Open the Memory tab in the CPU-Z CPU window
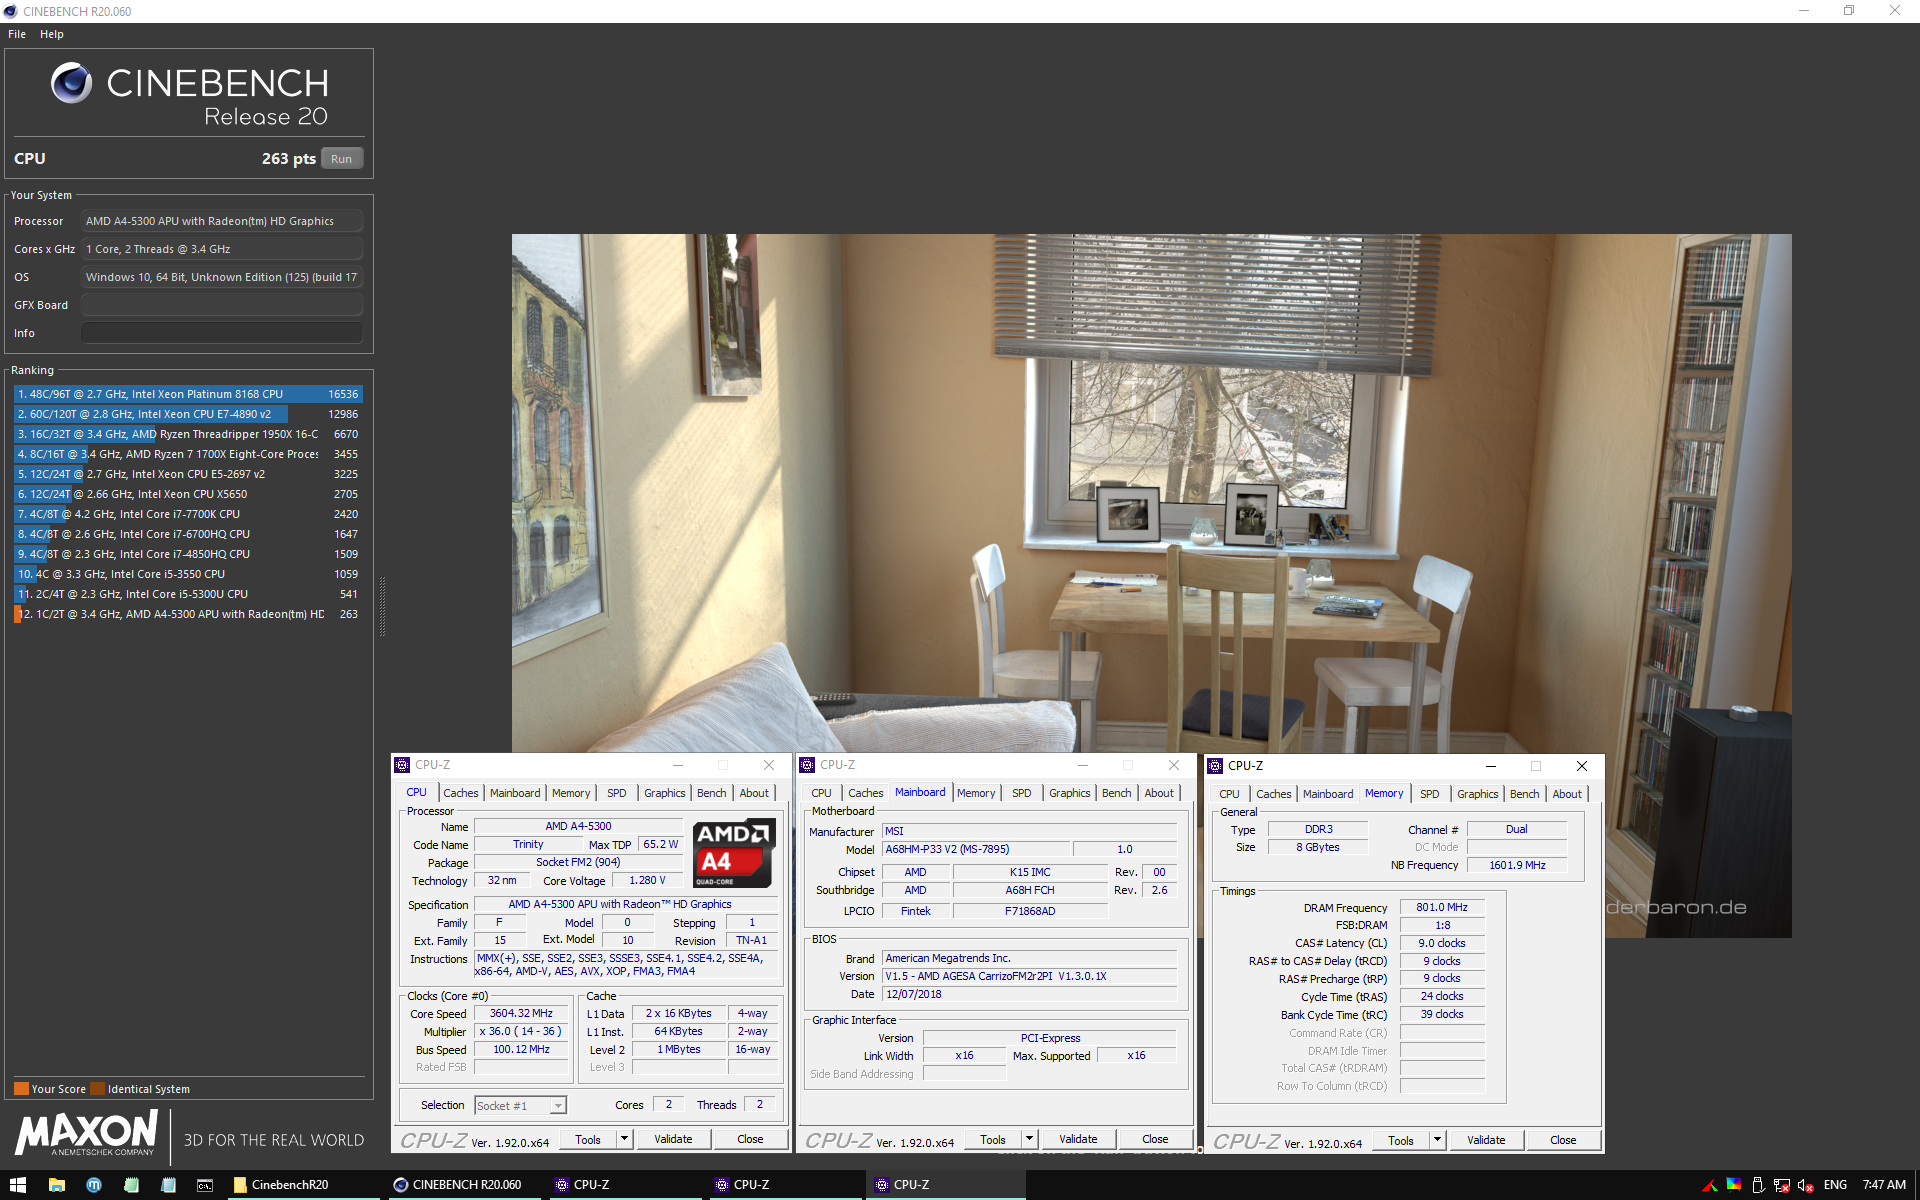The height and width of the screenshot is (1200, 1920). tap(571, 793)
